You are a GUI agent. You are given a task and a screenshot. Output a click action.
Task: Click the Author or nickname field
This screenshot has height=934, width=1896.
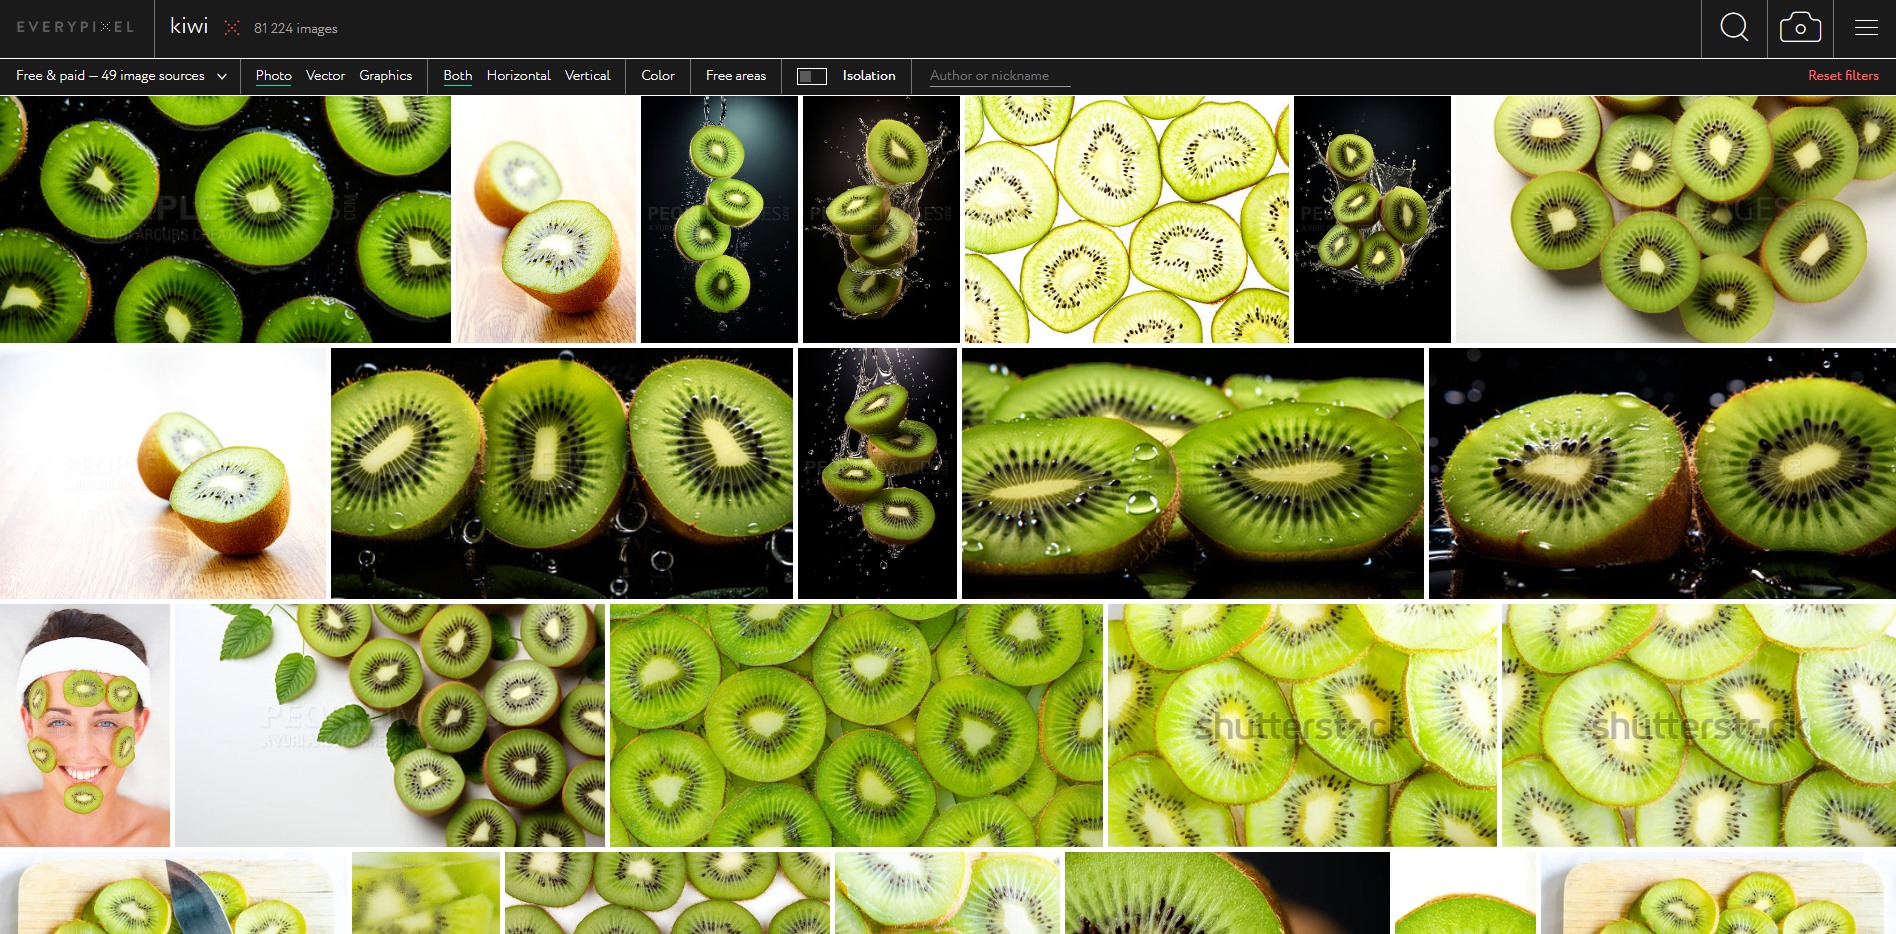[1000, 76]
